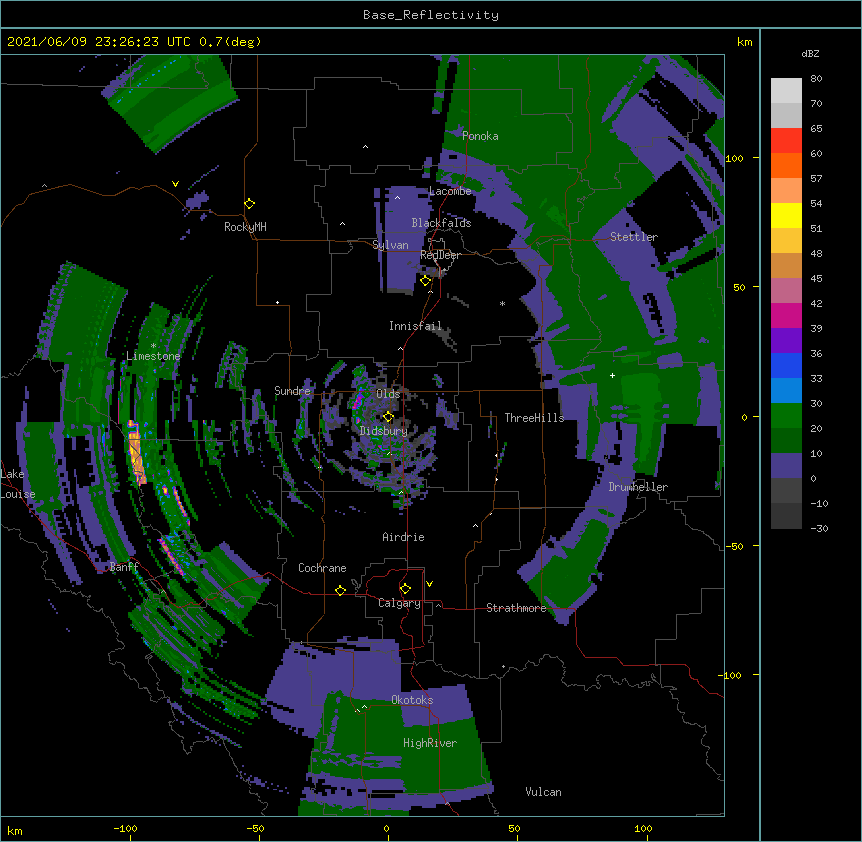Screen dimensions: 862x842
Task: Click the Airdrie label
Action: (x=403, y=537)
